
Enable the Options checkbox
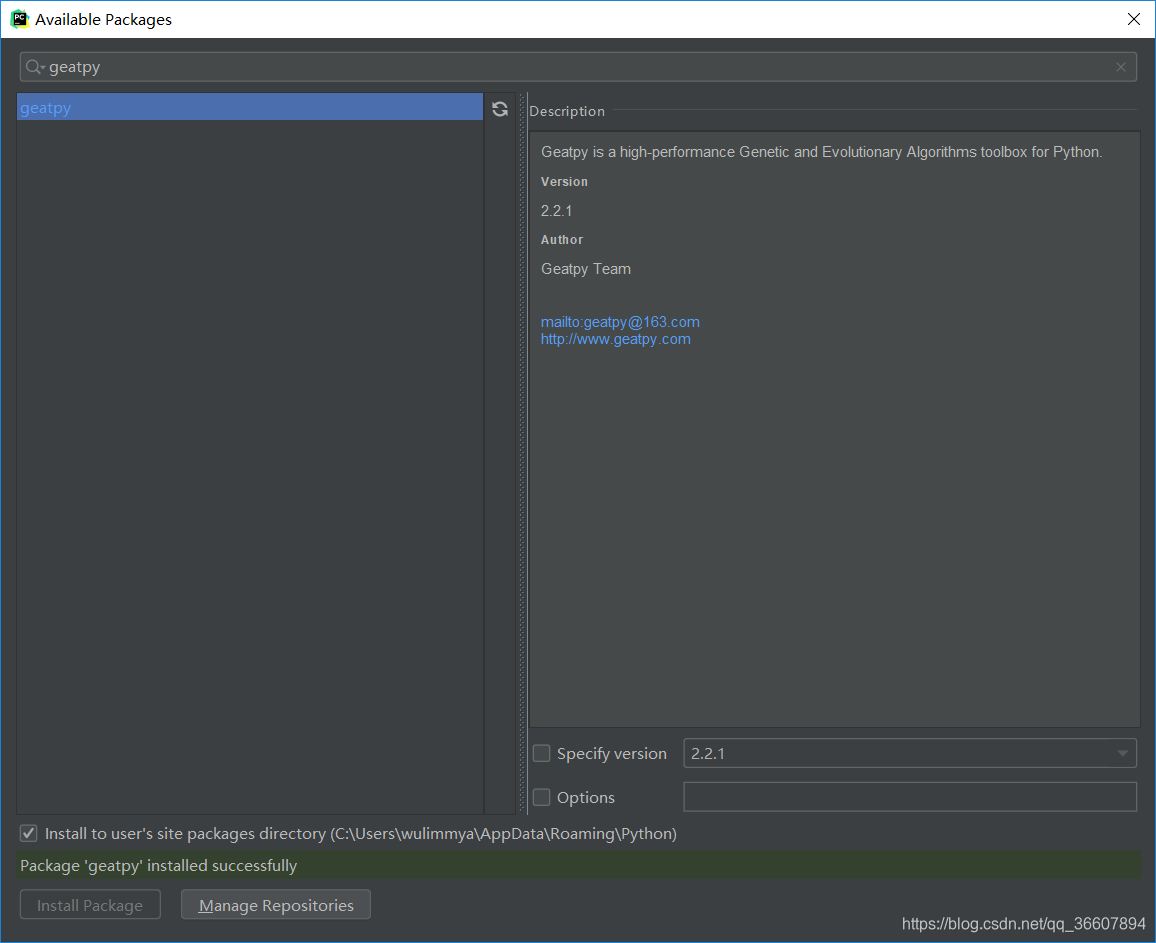click(542, 797)
